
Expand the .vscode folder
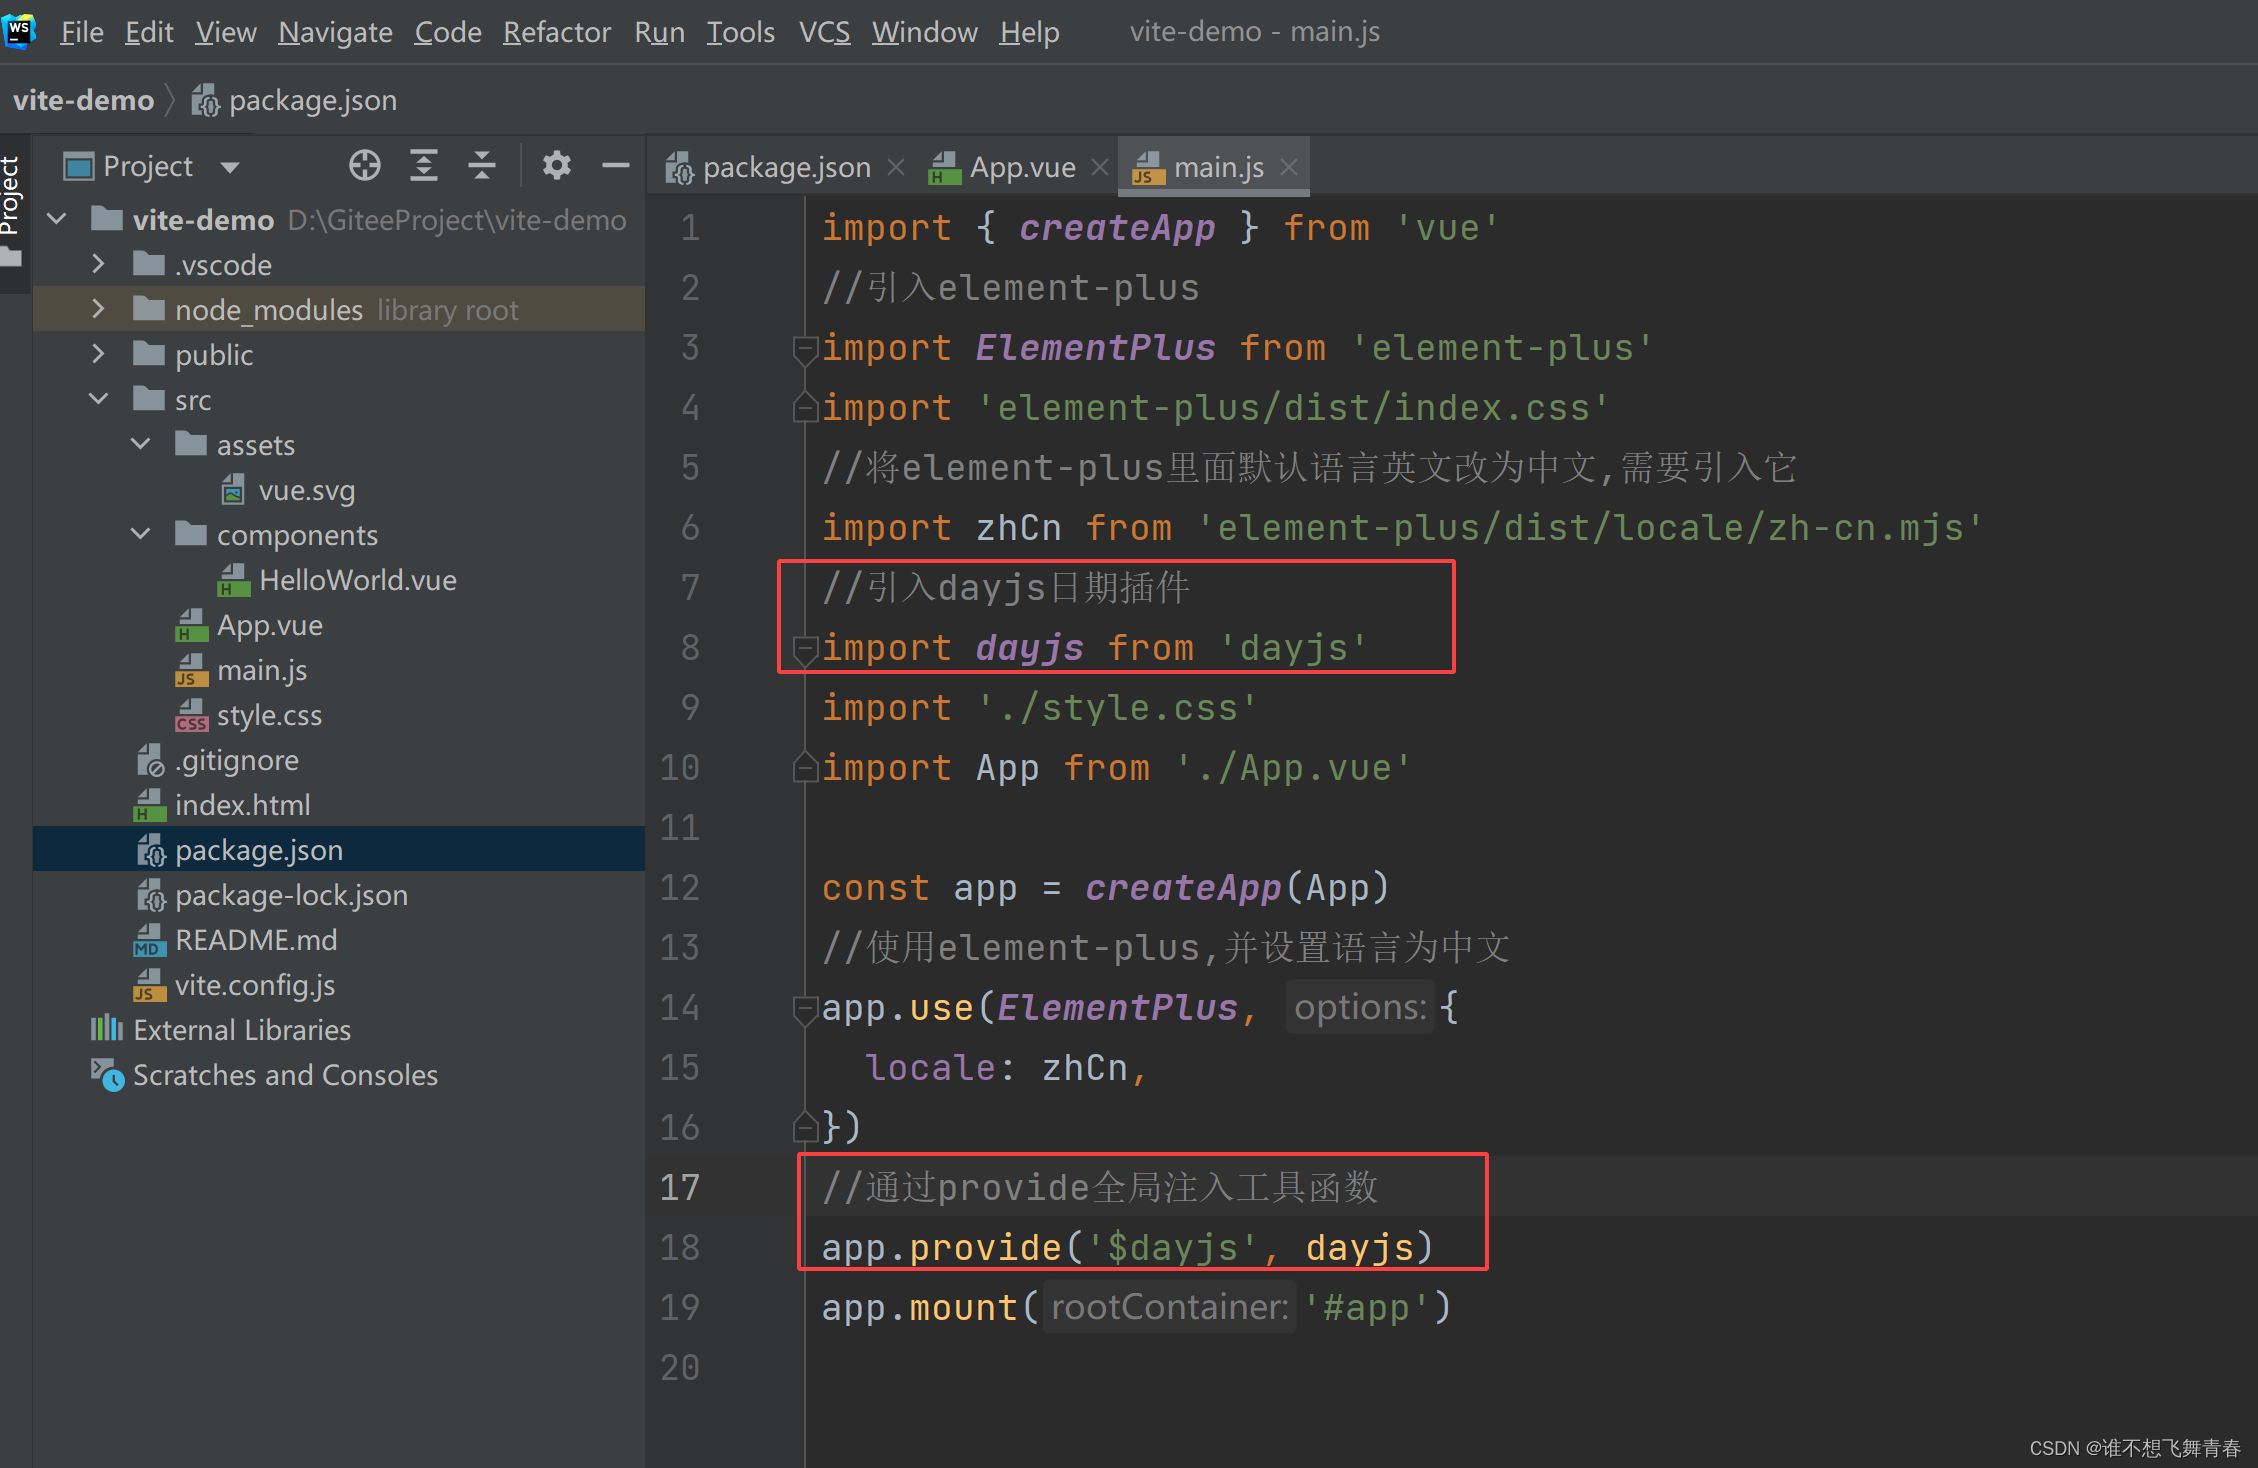coord(98,264)
